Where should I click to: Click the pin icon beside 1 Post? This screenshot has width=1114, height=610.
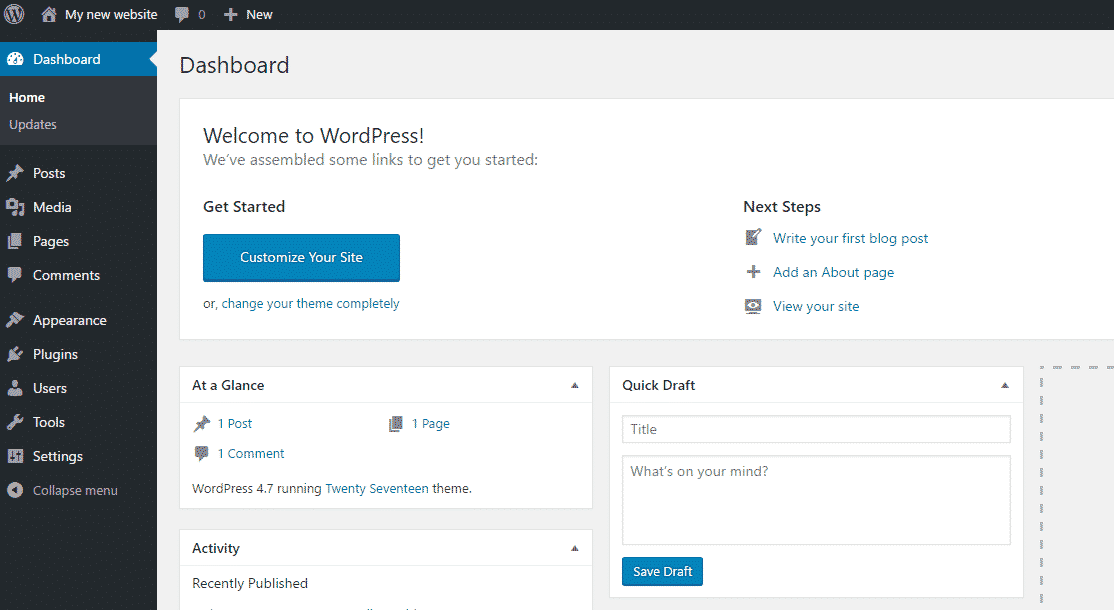pos(202,424)
